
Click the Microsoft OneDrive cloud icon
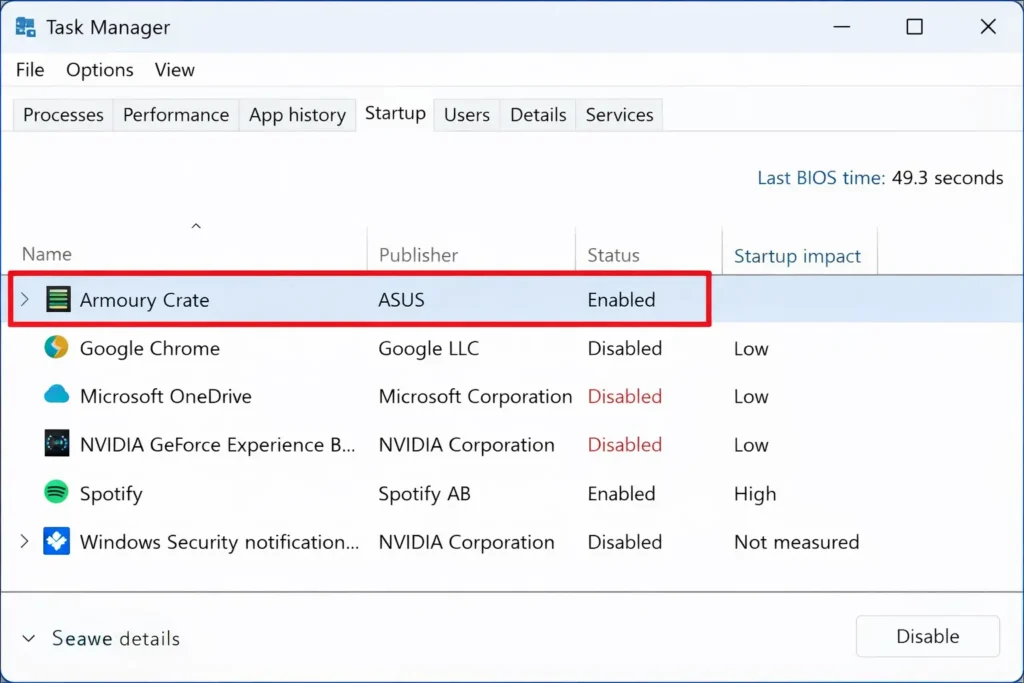57,396
